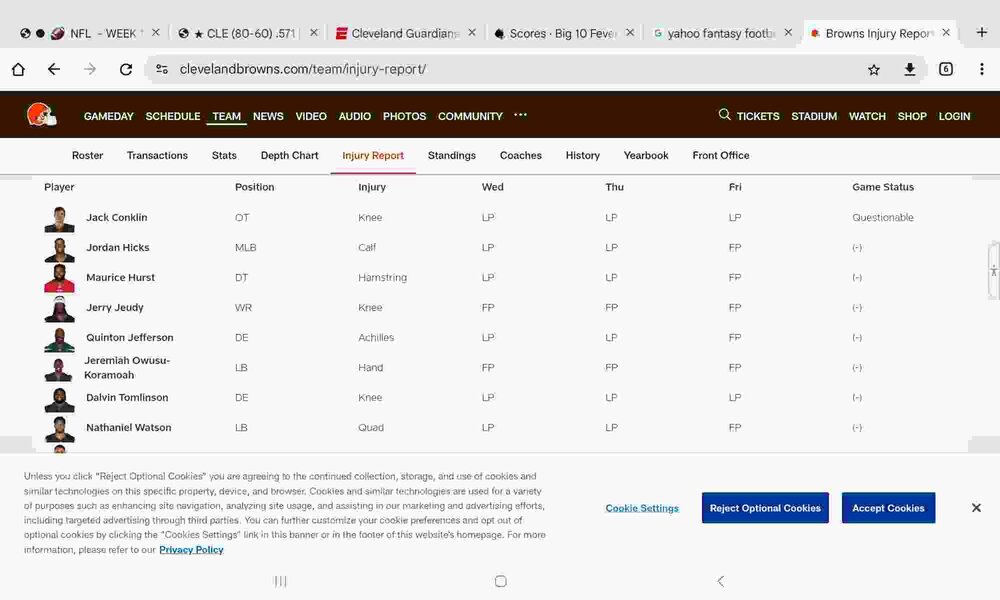Image resolution: width=1000 pixels, height=600 pixels.
Task: Select the Injury Report sub-tab
Action: coord(373,155)
